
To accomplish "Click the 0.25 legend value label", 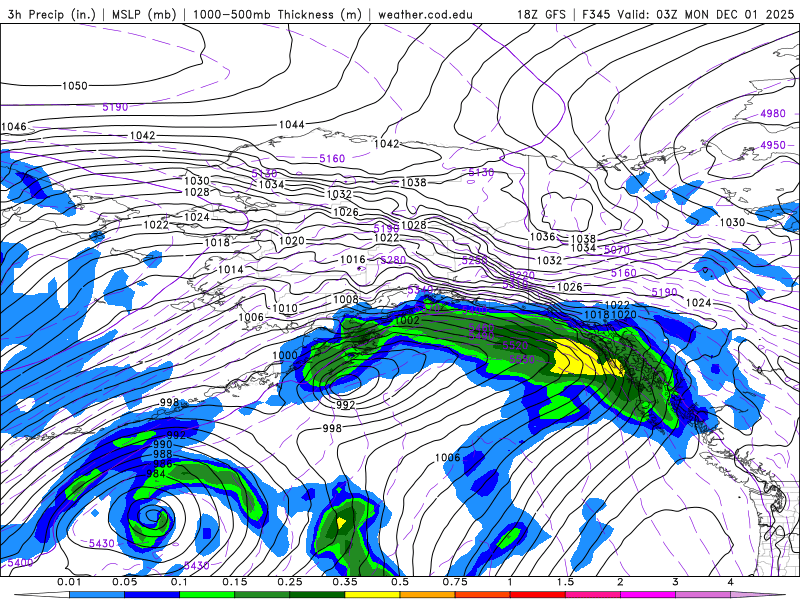I will point(290,582).
